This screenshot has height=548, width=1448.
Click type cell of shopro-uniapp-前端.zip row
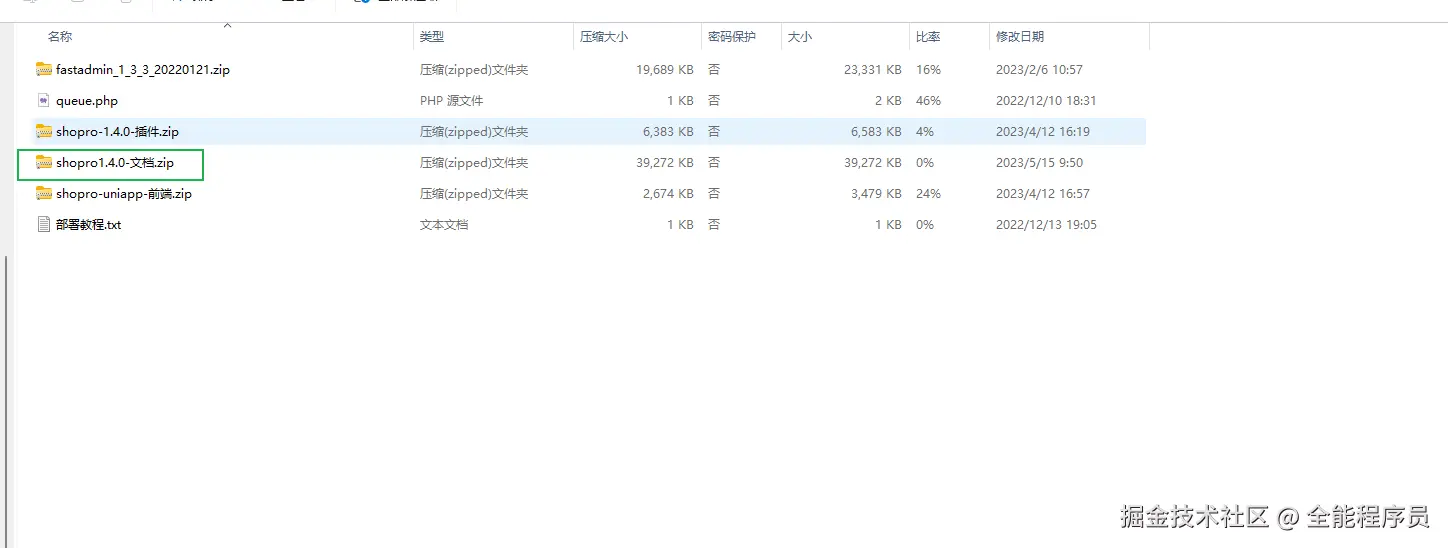(474, 194)
